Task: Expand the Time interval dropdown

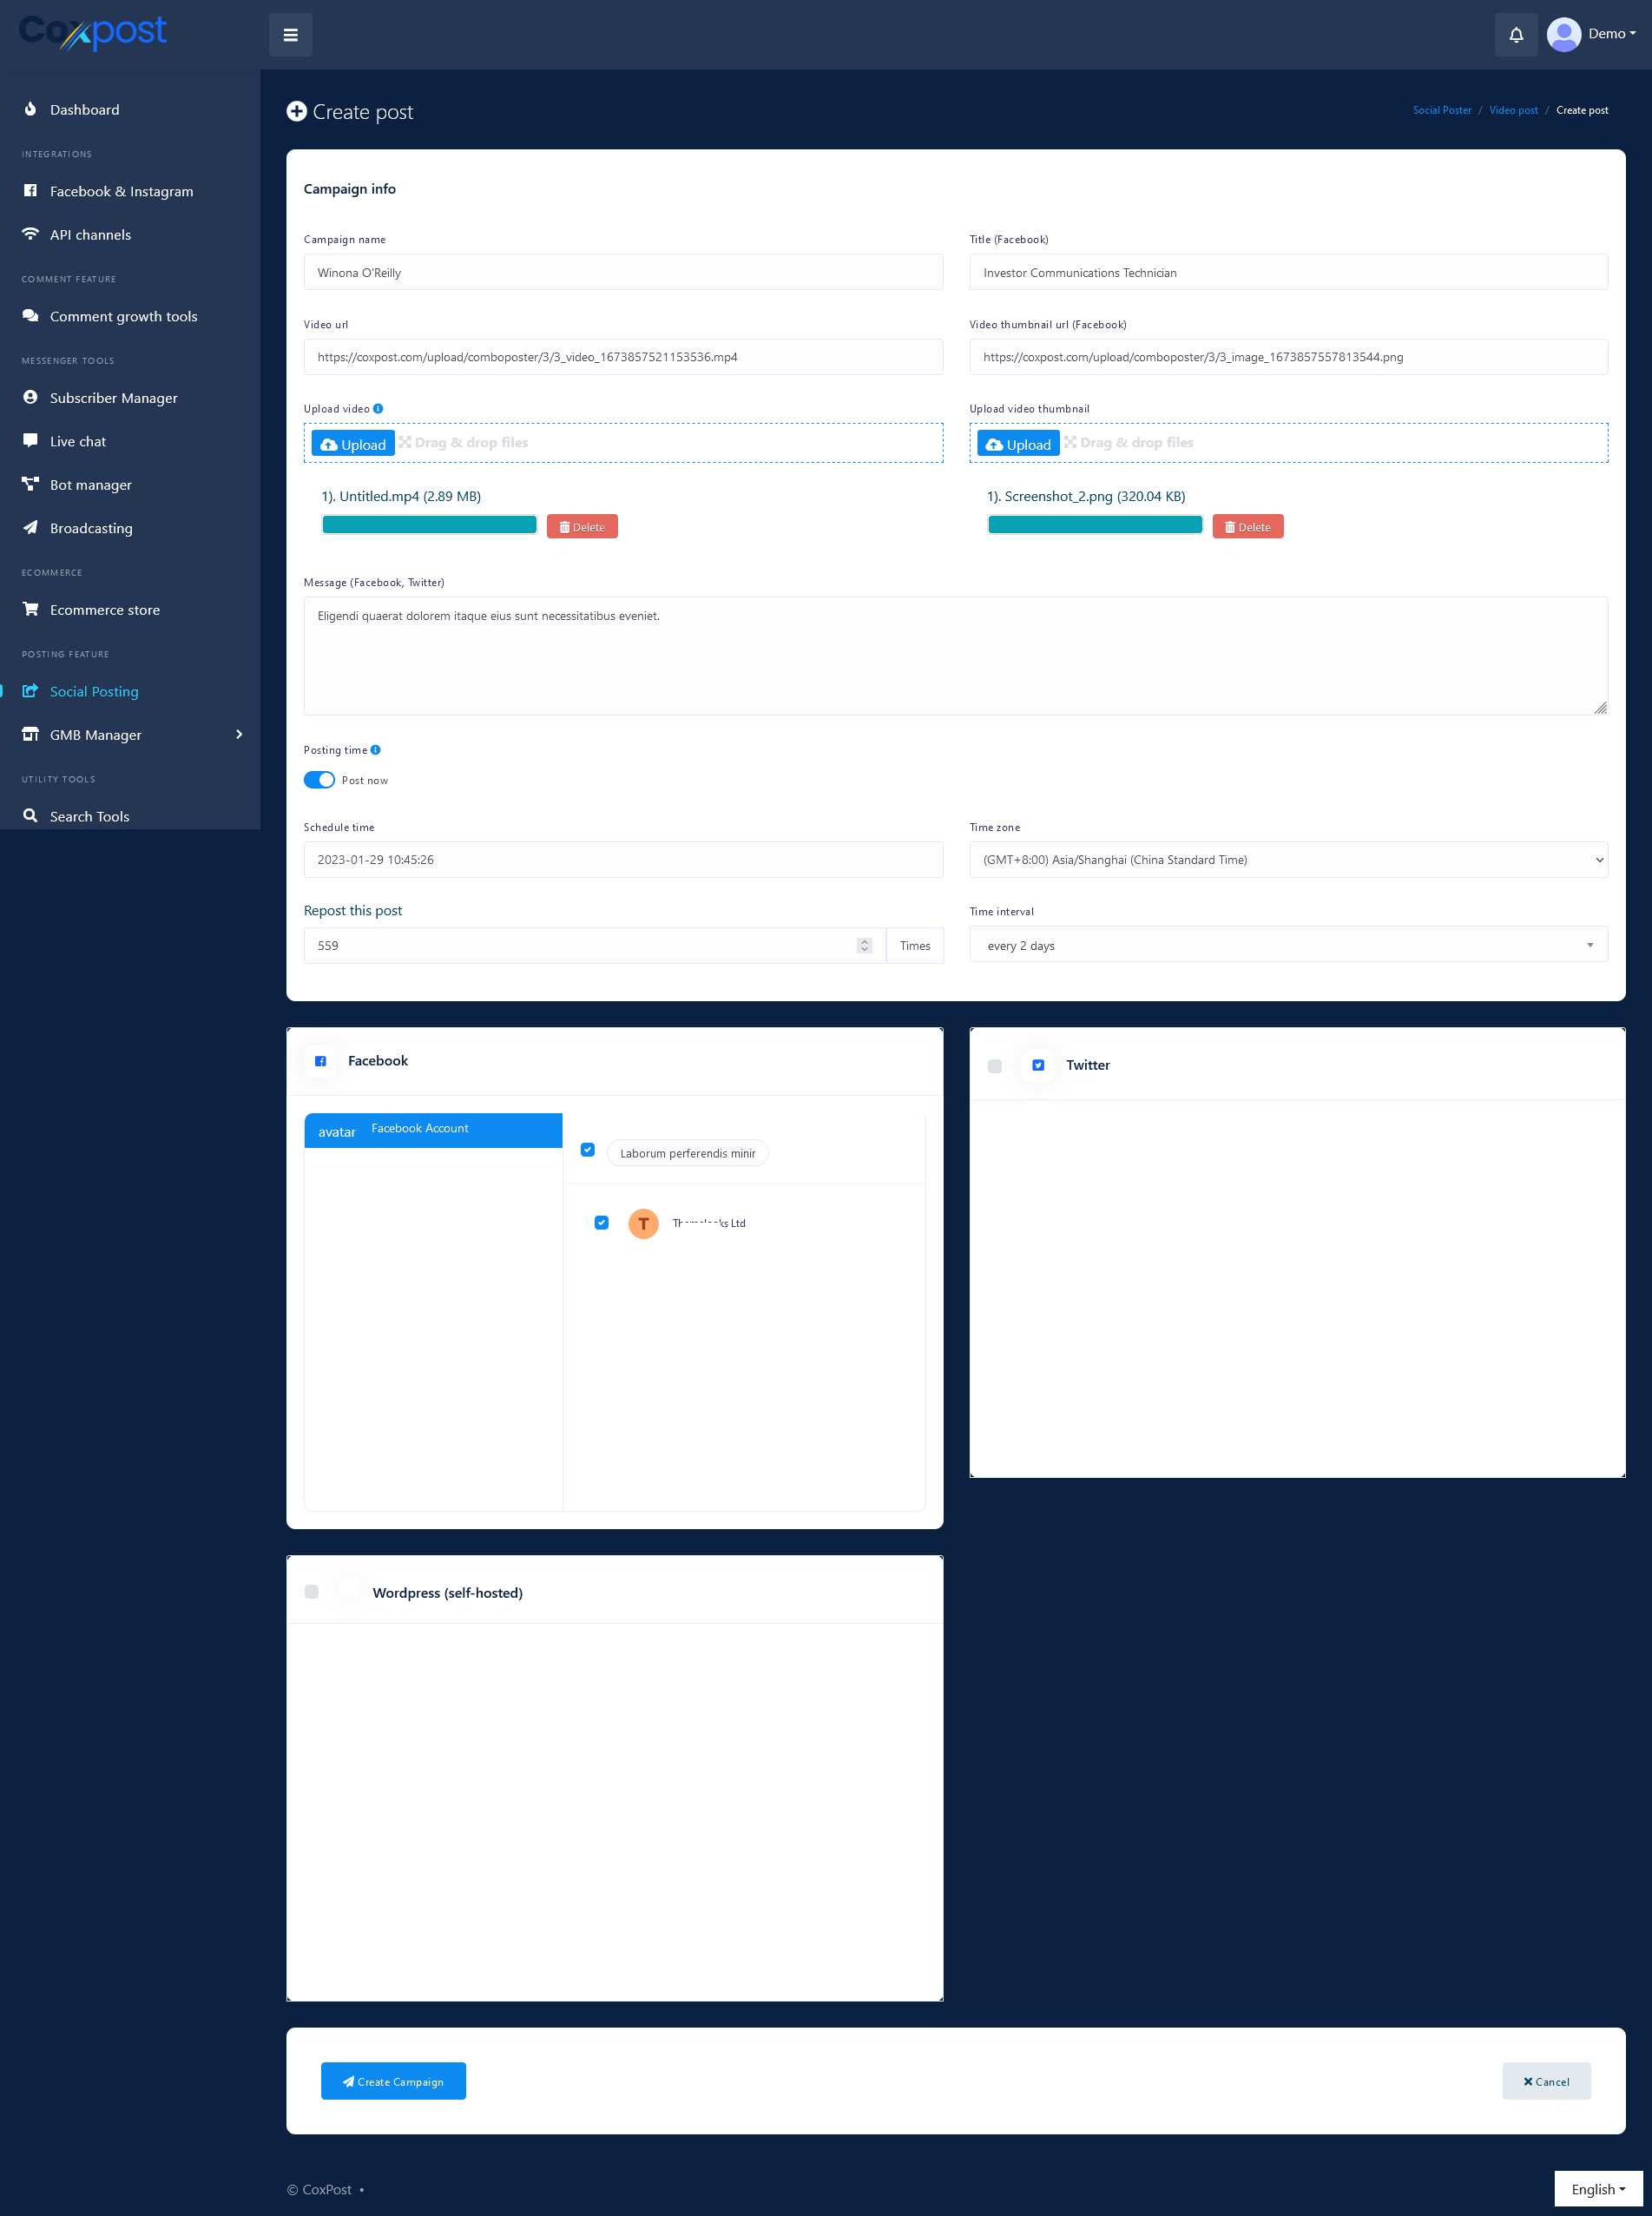Action: [x=1287, y=945]
